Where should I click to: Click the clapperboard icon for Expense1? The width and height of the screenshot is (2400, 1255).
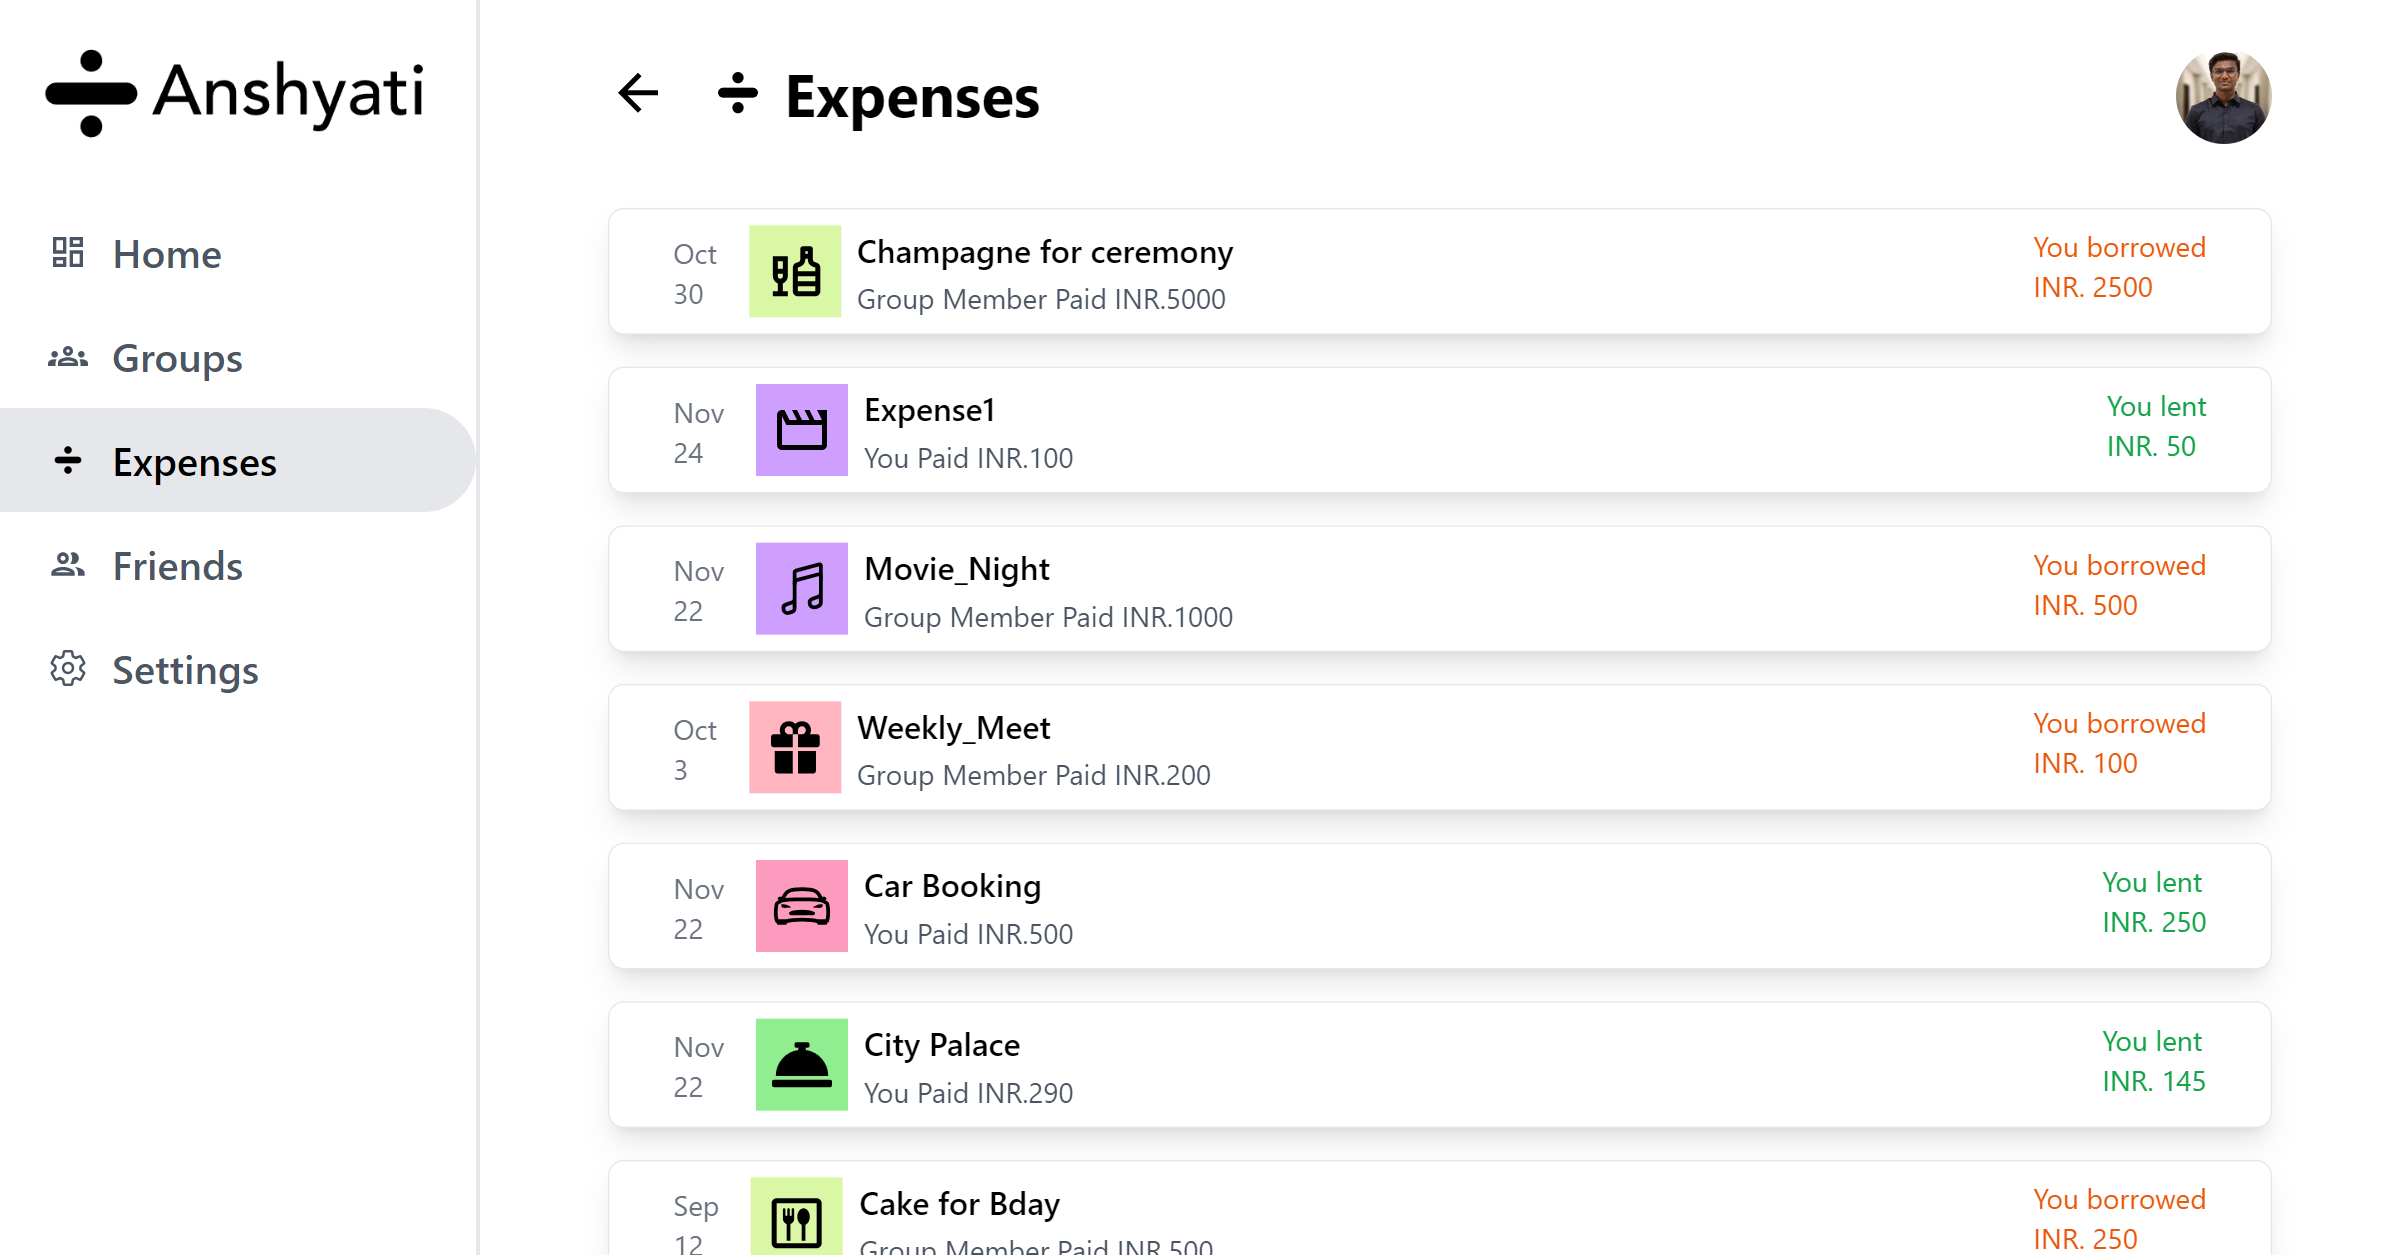coord(801,430)
